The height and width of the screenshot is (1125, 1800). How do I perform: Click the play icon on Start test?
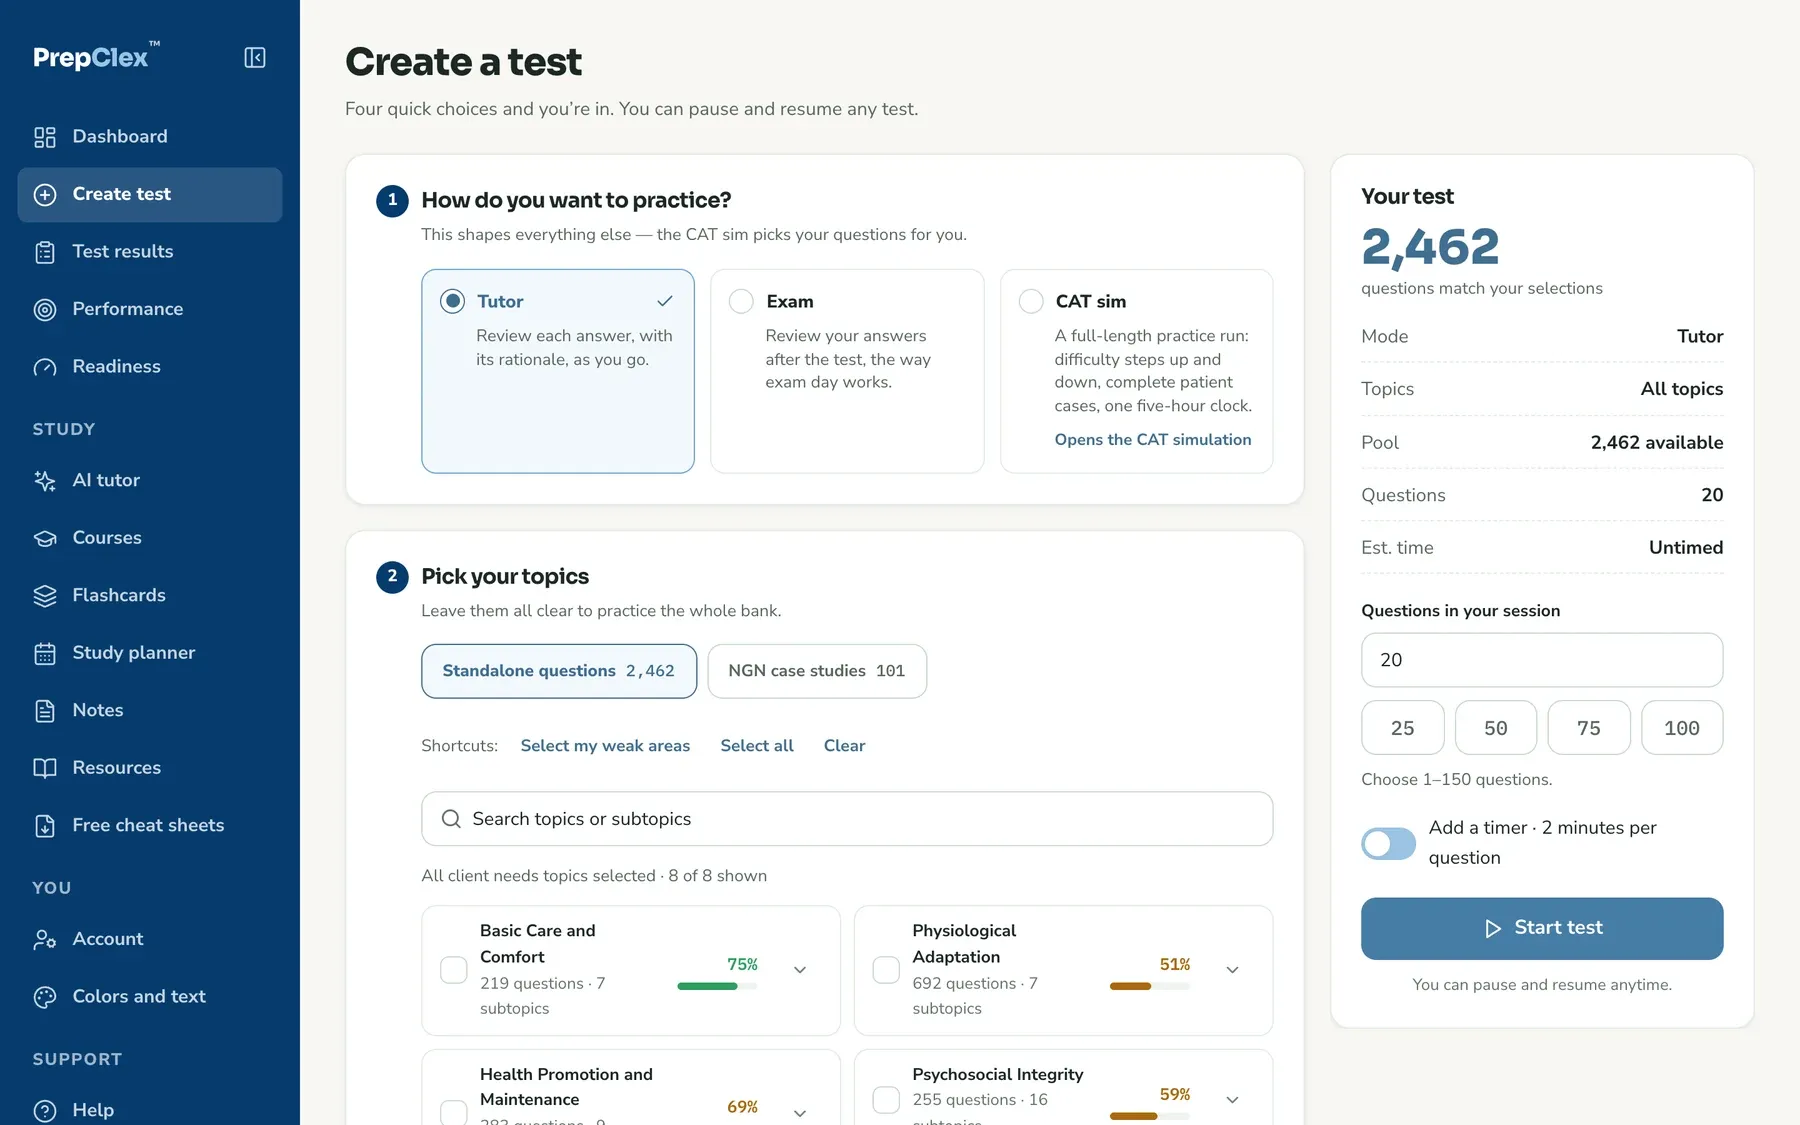1493,929
